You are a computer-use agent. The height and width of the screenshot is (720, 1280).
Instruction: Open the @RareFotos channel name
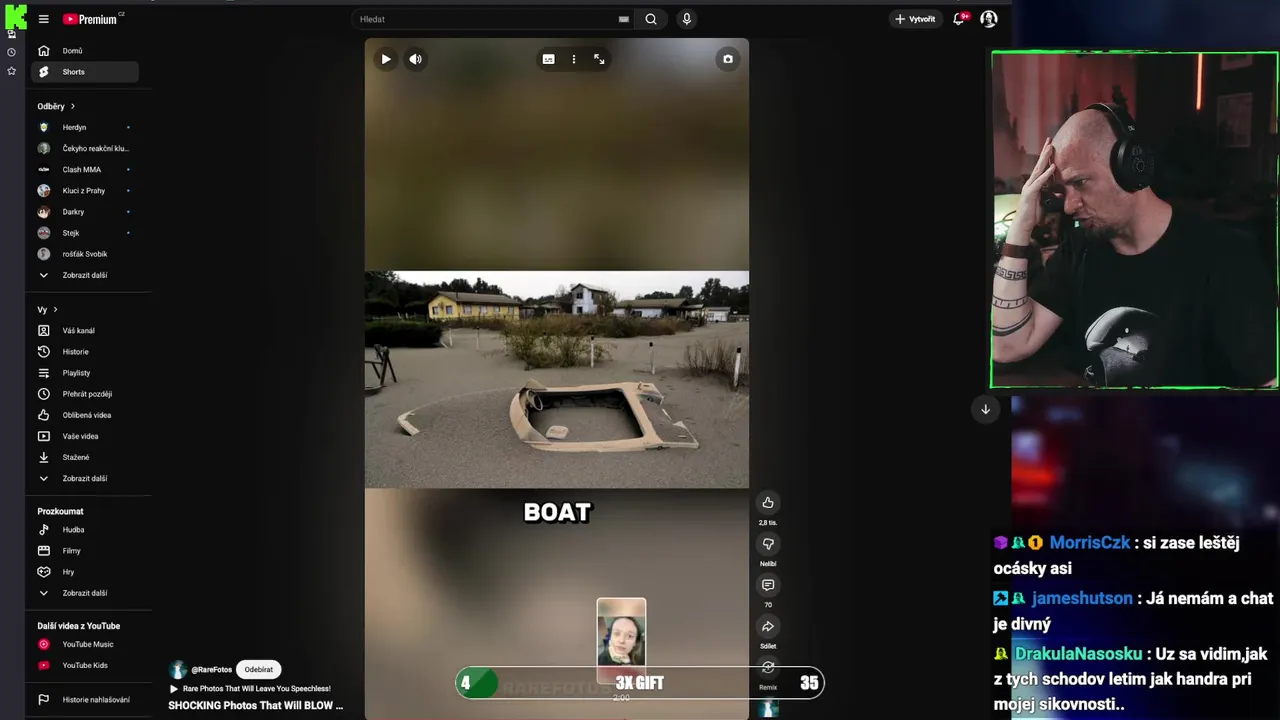(x=211, y=670)
